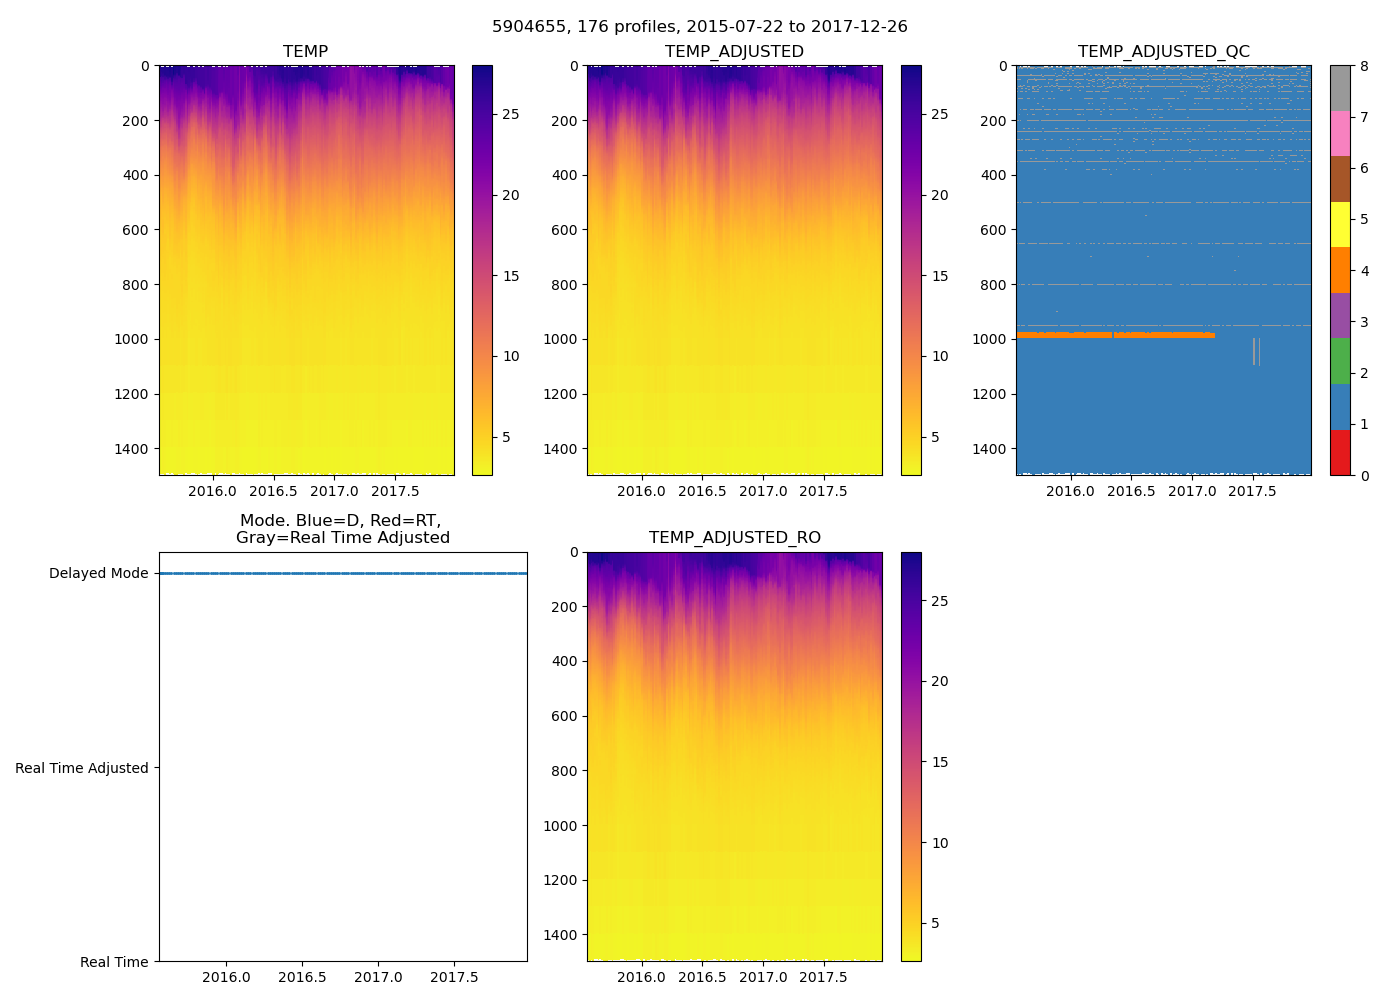The height and width of the screenshot is (1000, 1400).
Task: Click the TEMP_ADJUSTED_RO temperature colorbar
Action: pos(910,756)
